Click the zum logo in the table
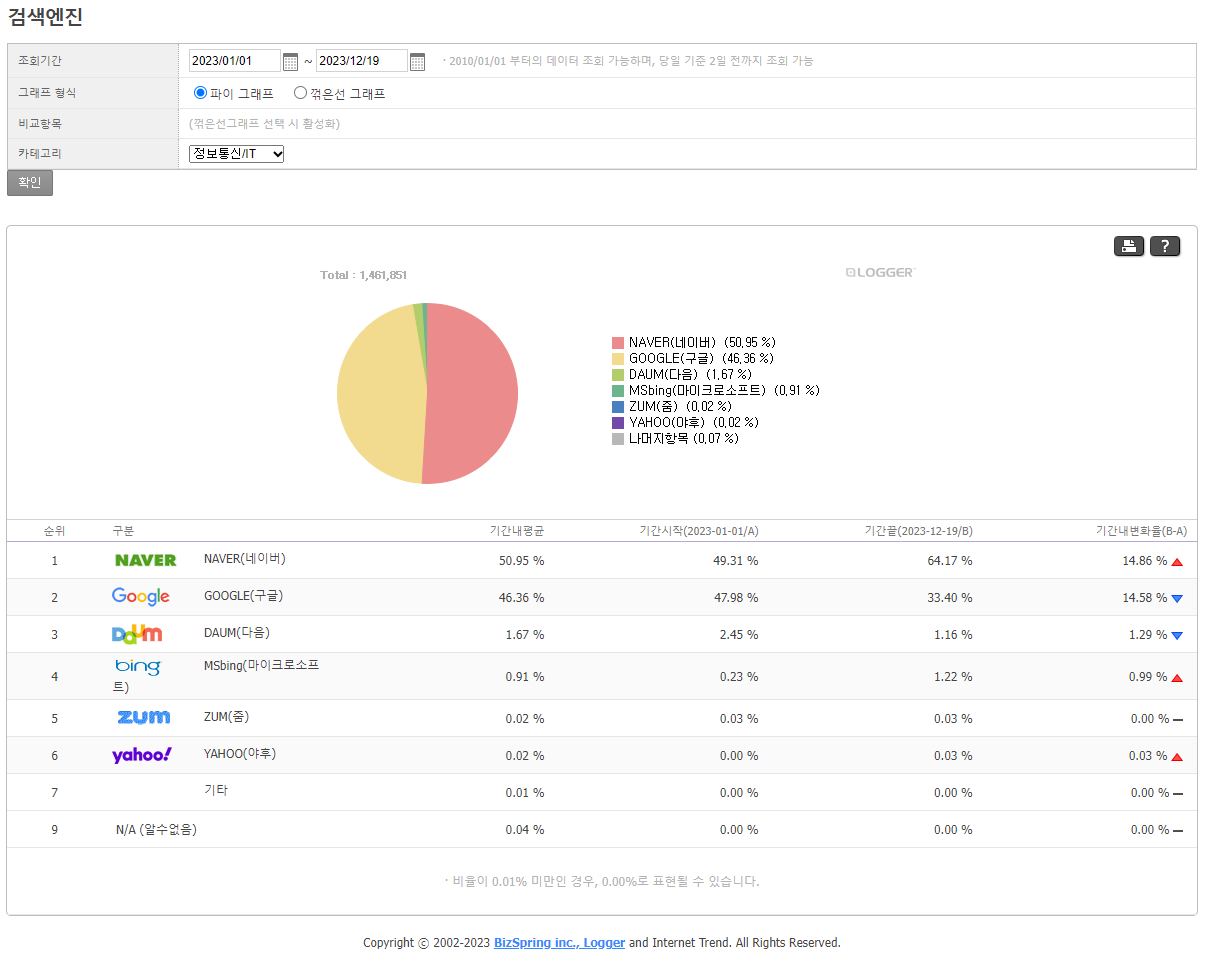 tap(144, 718)
